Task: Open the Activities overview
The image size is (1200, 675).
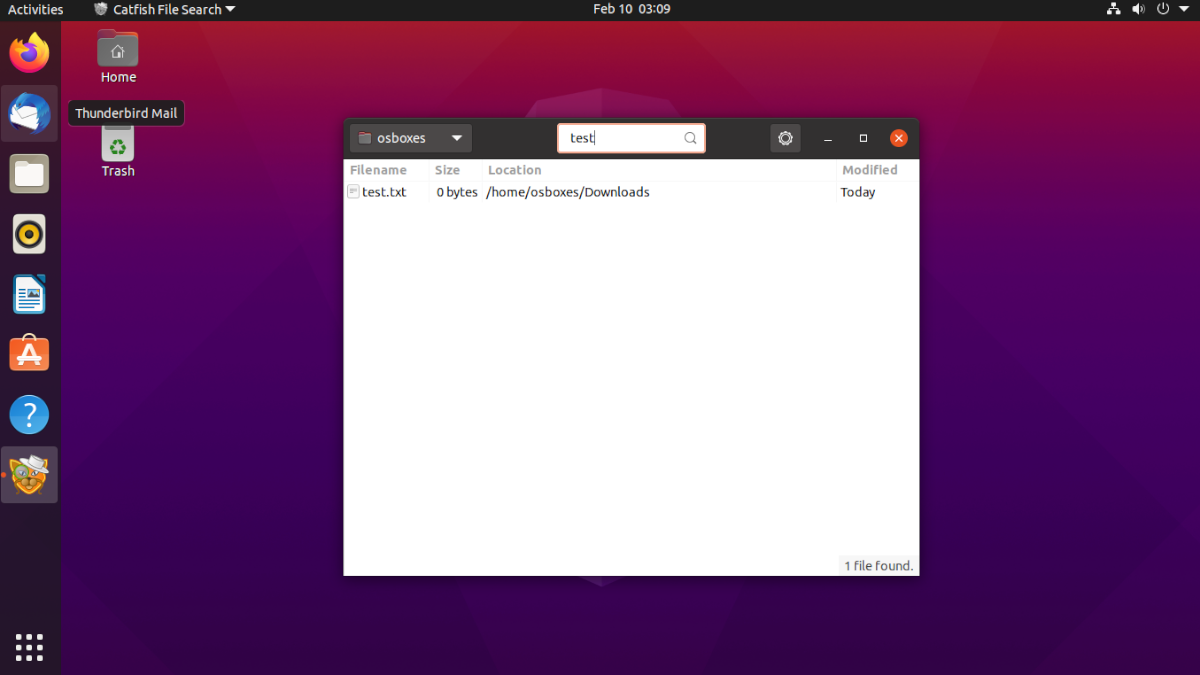Action: tap(35, 9)
